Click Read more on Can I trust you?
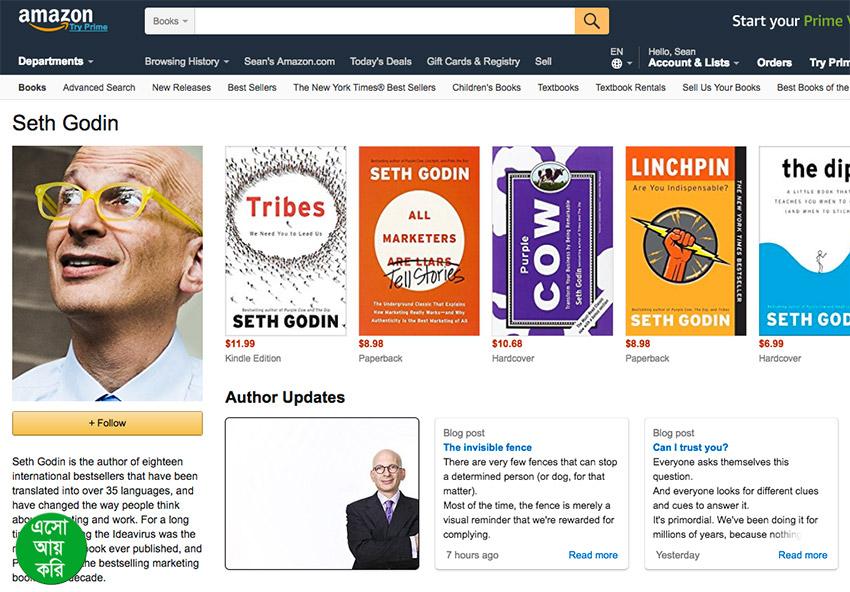Screen dimensions: 850x592 point(802,555)
